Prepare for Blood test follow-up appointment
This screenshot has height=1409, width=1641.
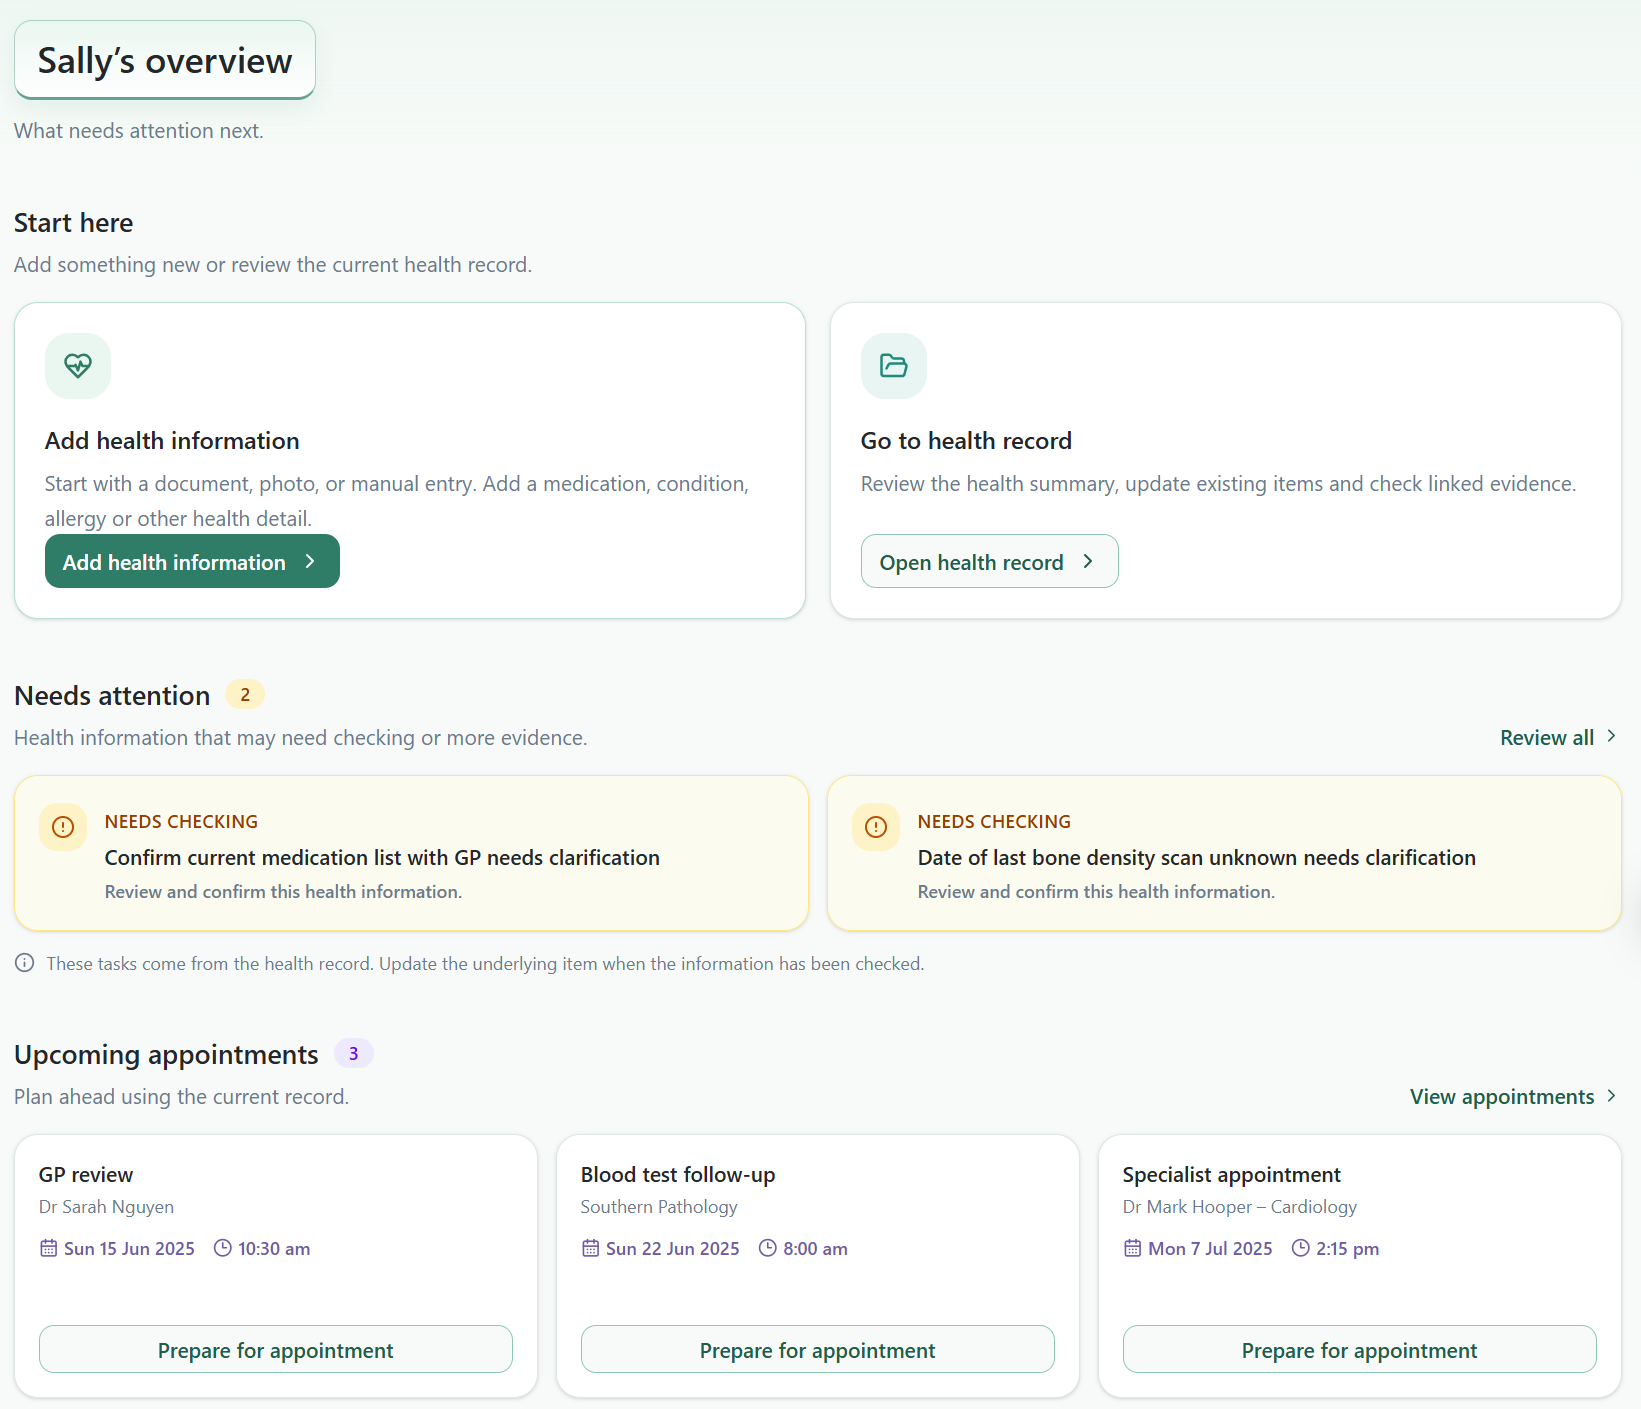point(817,1350)
